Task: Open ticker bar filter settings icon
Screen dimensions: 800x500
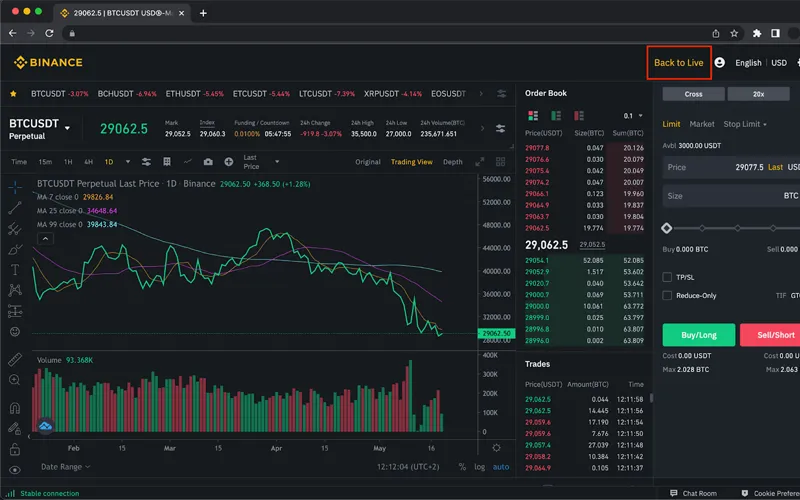Action: [x=502, y=94]
